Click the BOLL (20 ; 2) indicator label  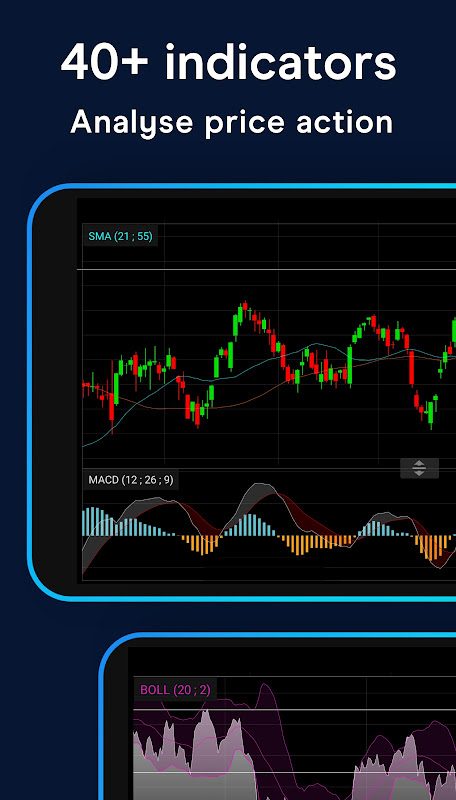[x=175, y=690]
